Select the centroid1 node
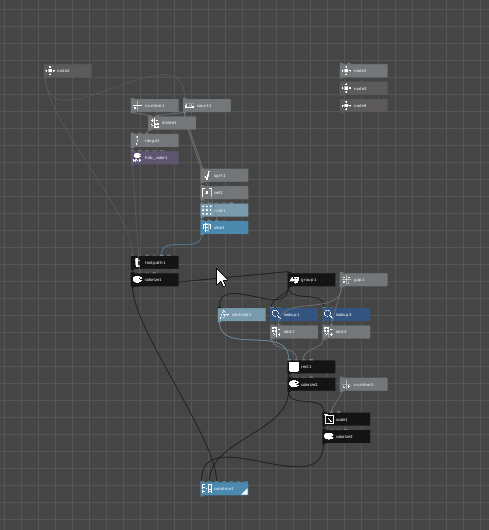This screenshot has width=489, height=530. click(242, 315)
